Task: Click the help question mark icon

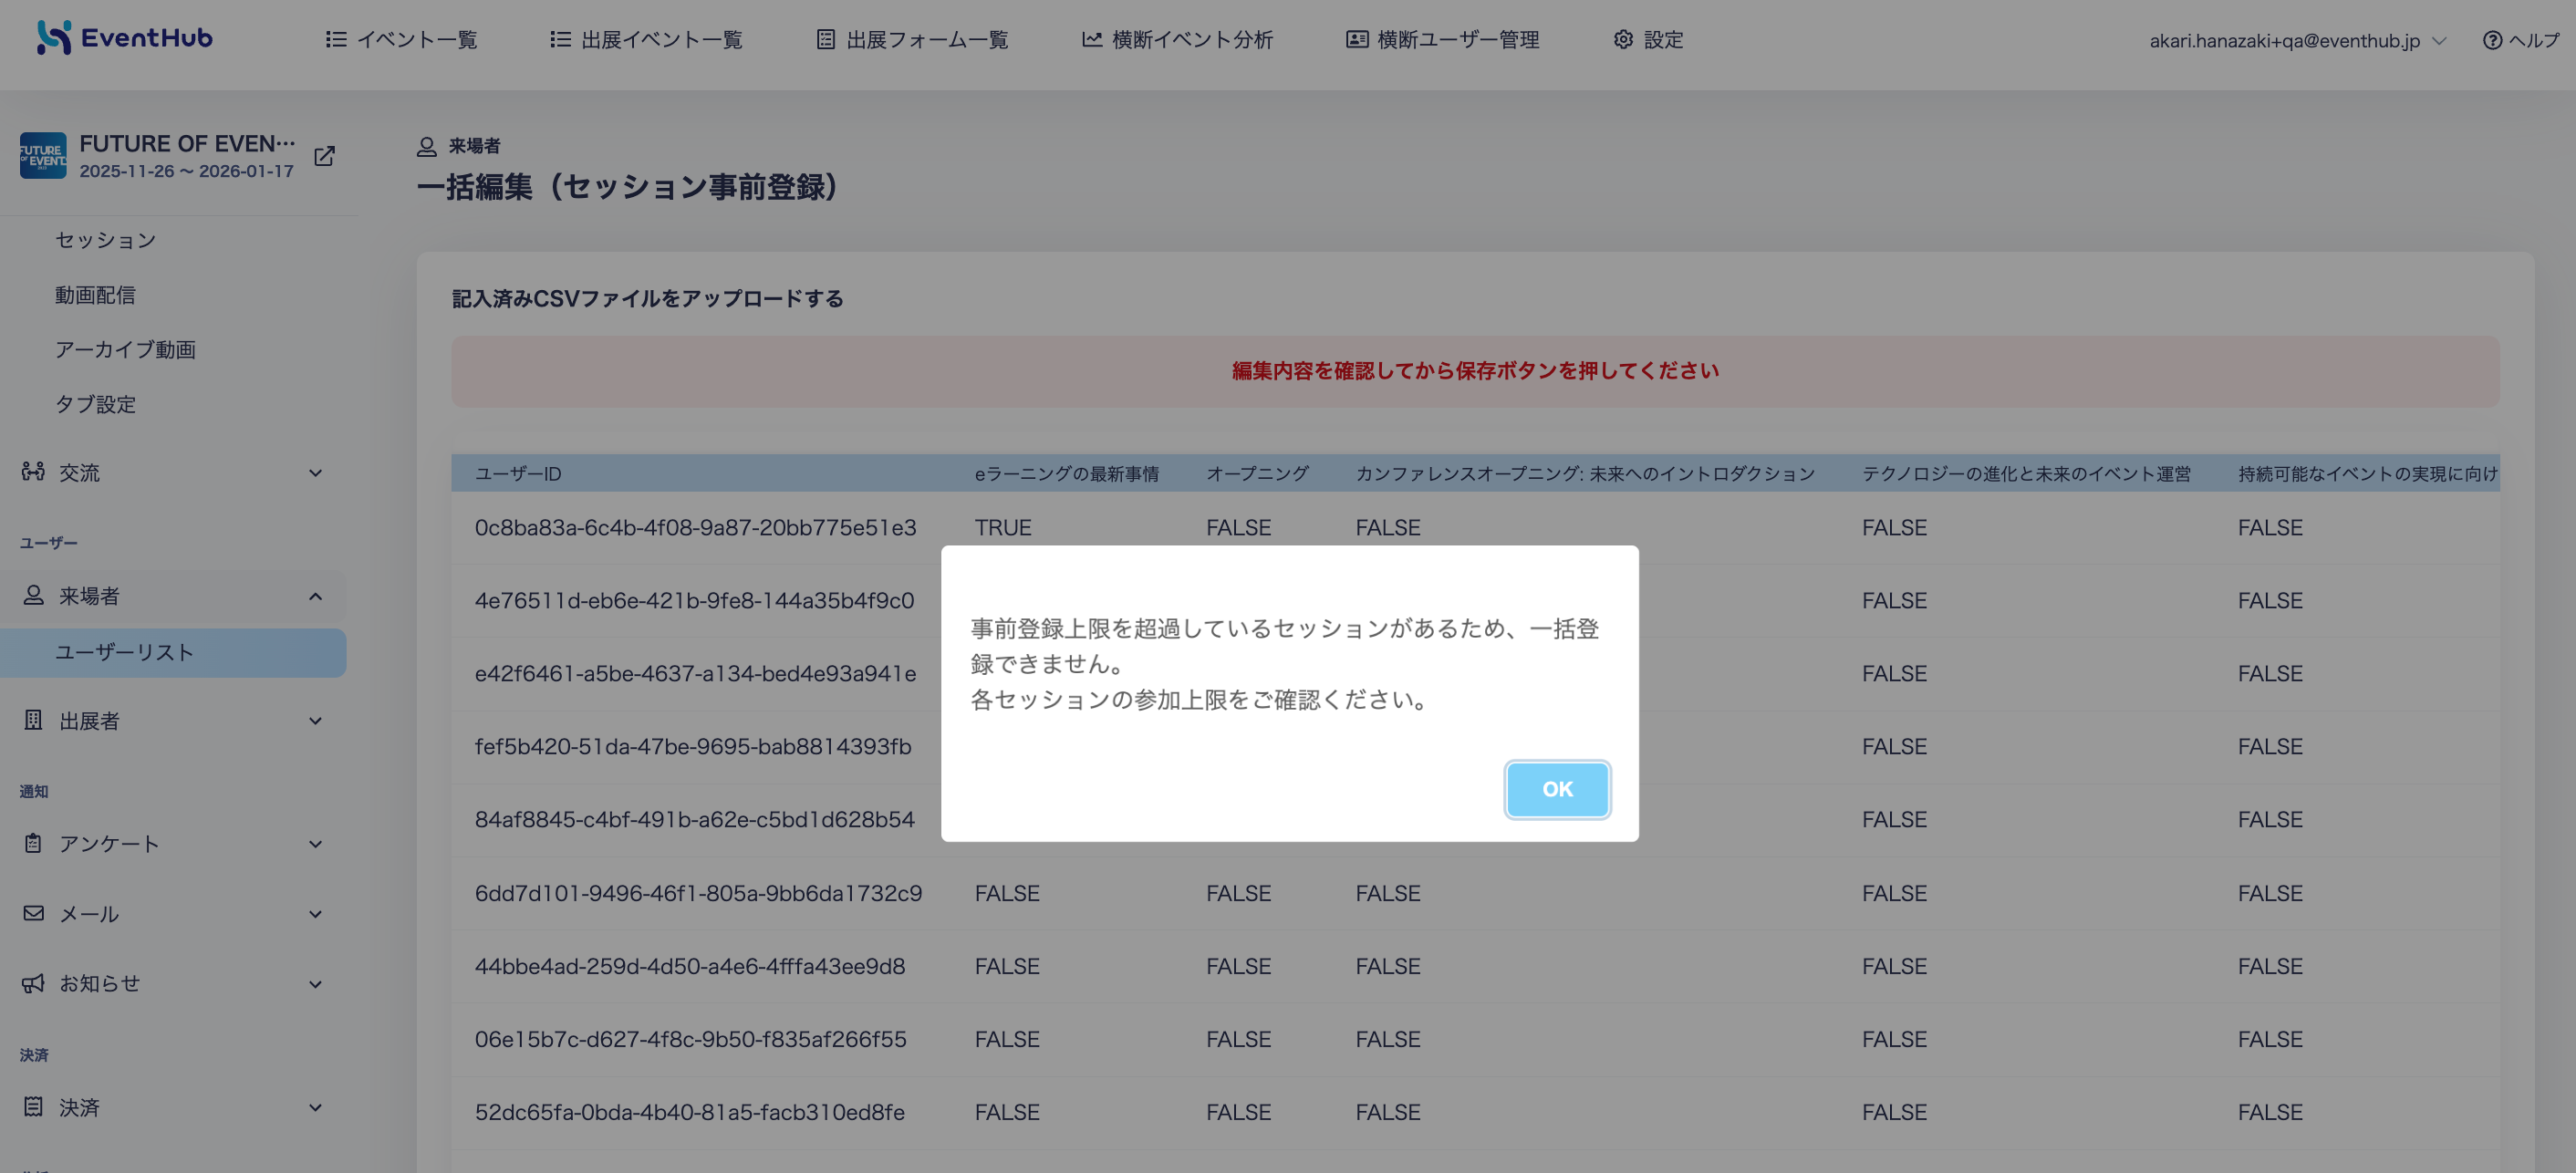Action: (2492, 40)
